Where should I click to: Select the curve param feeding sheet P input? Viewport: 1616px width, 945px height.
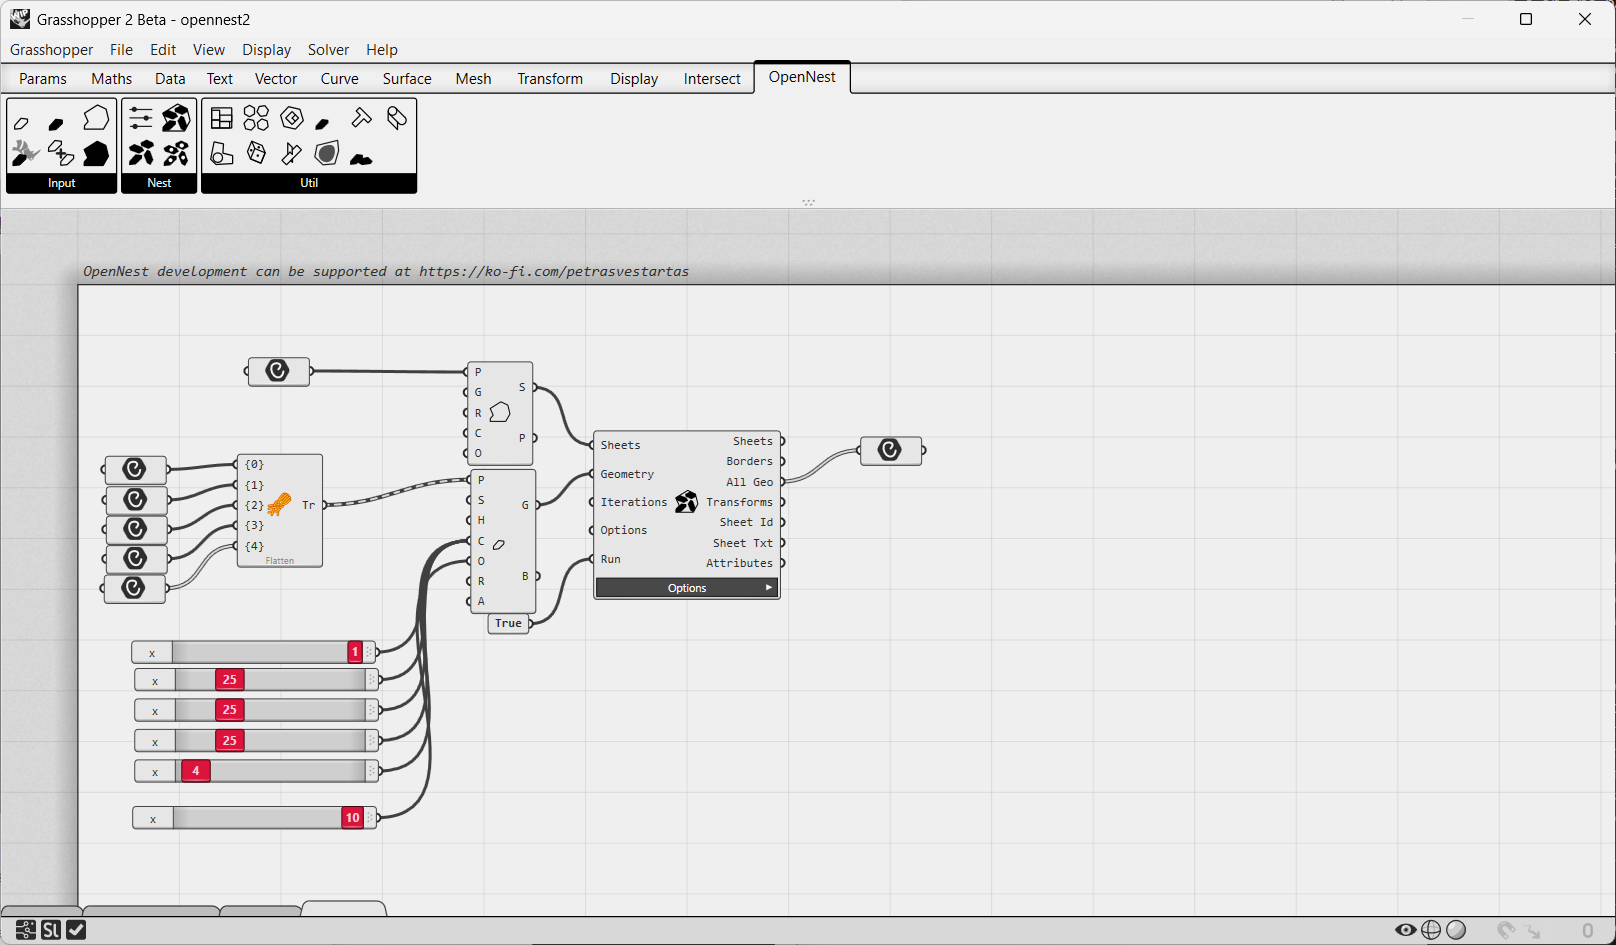pos(278,371)
